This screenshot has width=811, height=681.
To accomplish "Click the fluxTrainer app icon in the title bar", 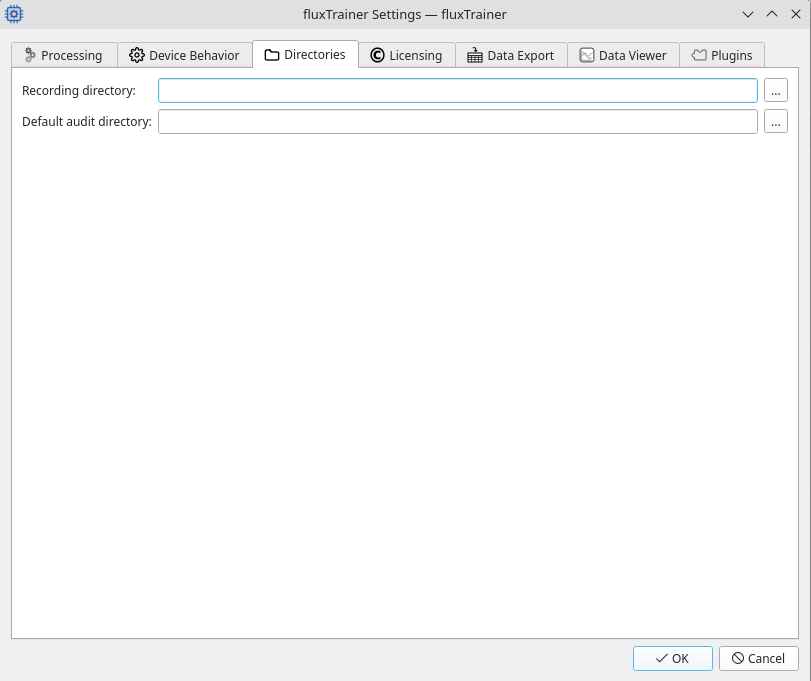I will [14, 14].
